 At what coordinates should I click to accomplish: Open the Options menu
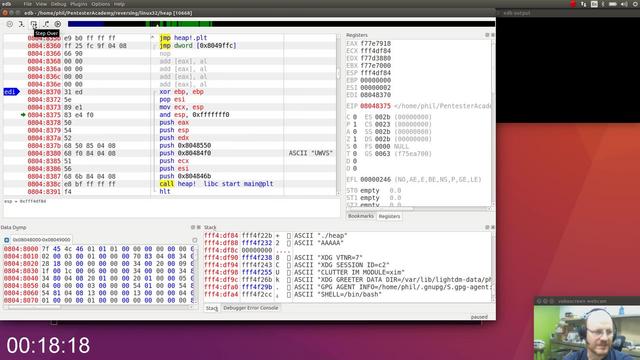coord(100,4)
